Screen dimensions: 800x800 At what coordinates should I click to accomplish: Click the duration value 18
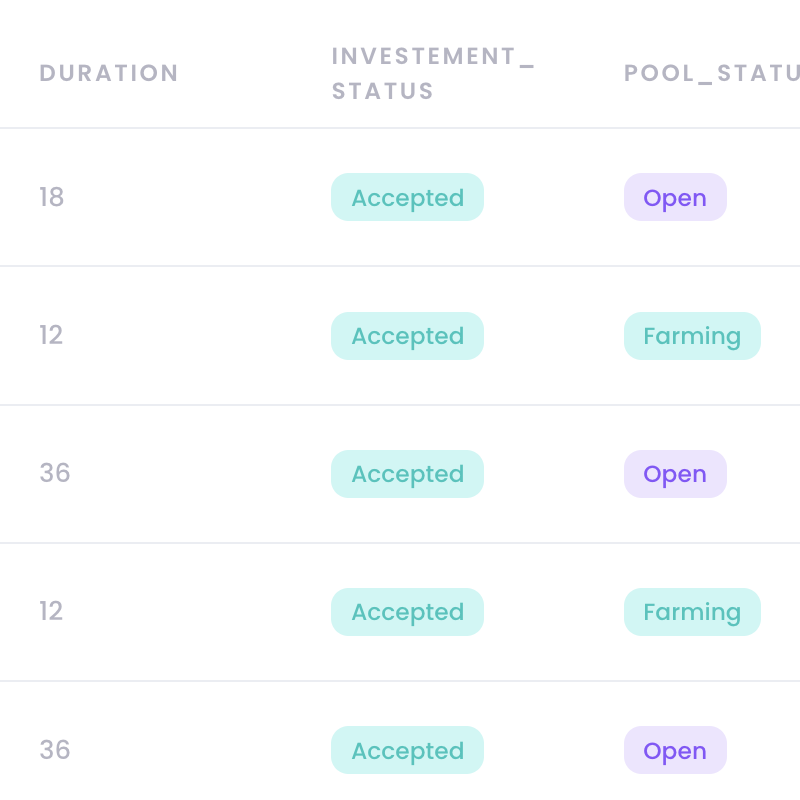pyautogui.click(x=52, y=197)
